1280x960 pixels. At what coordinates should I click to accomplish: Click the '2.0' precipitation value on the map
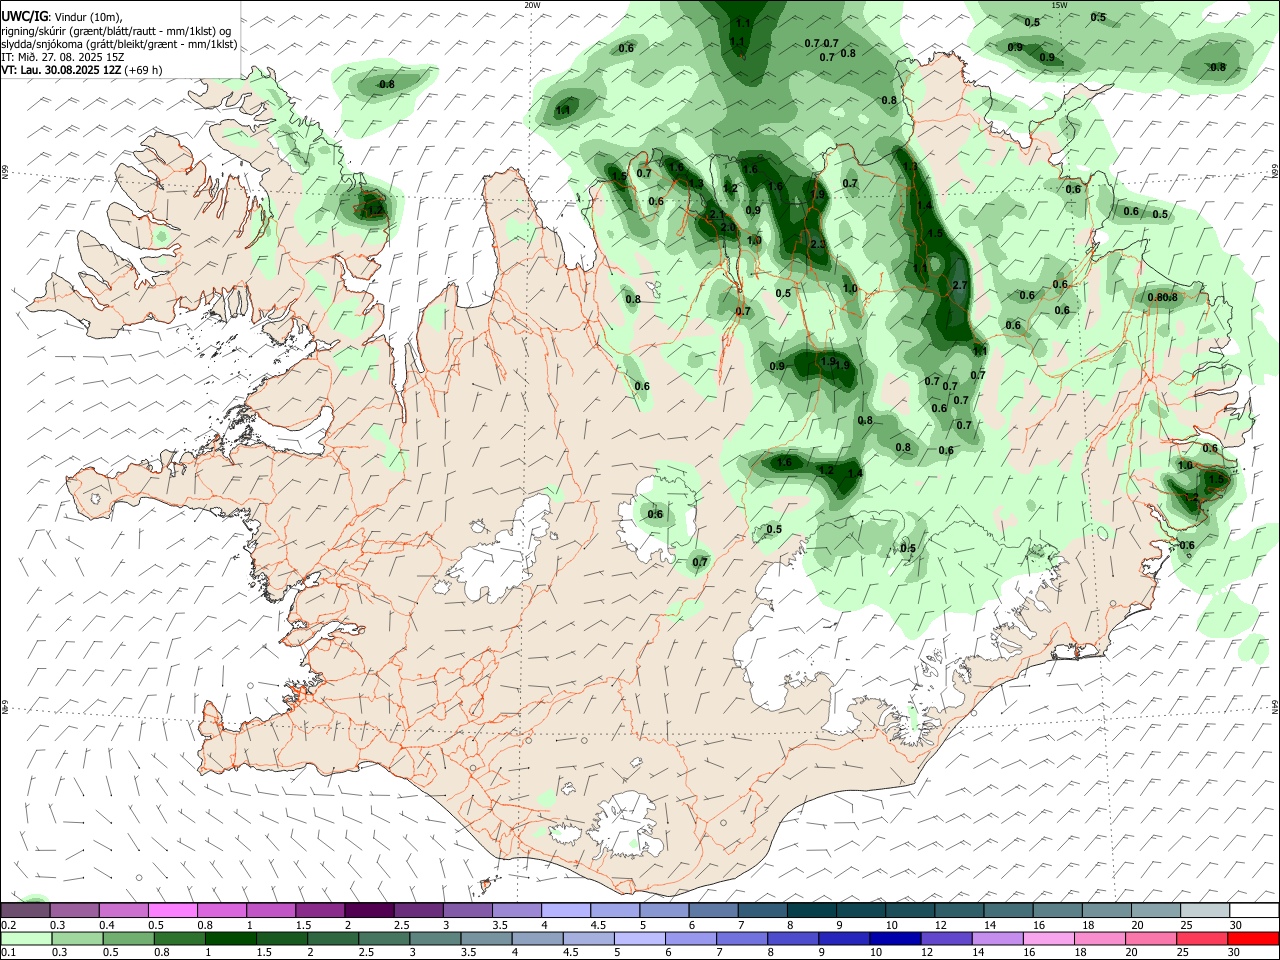tap(728, 227)
